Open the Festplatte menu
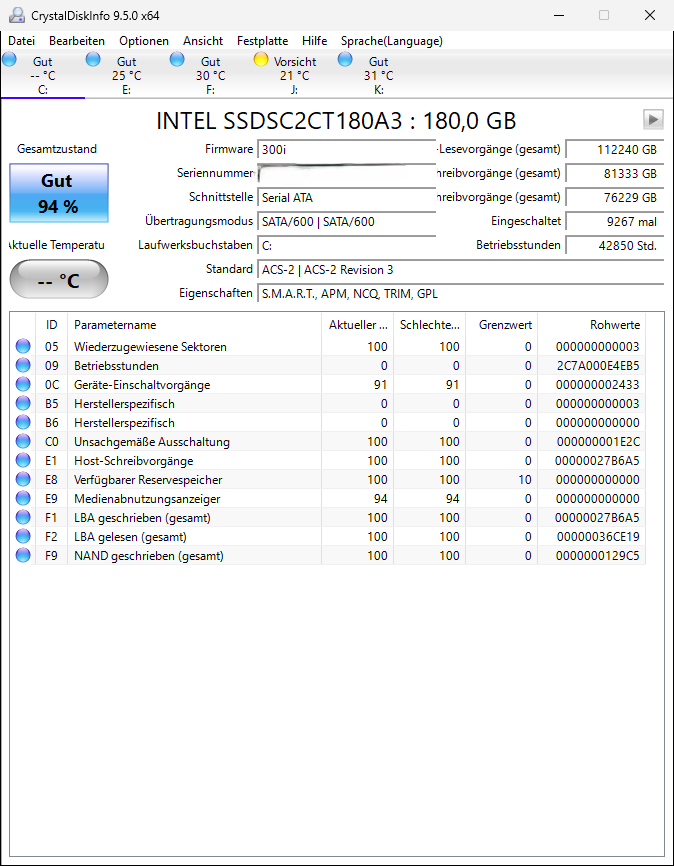674x866 pixels. coord(262,41)
